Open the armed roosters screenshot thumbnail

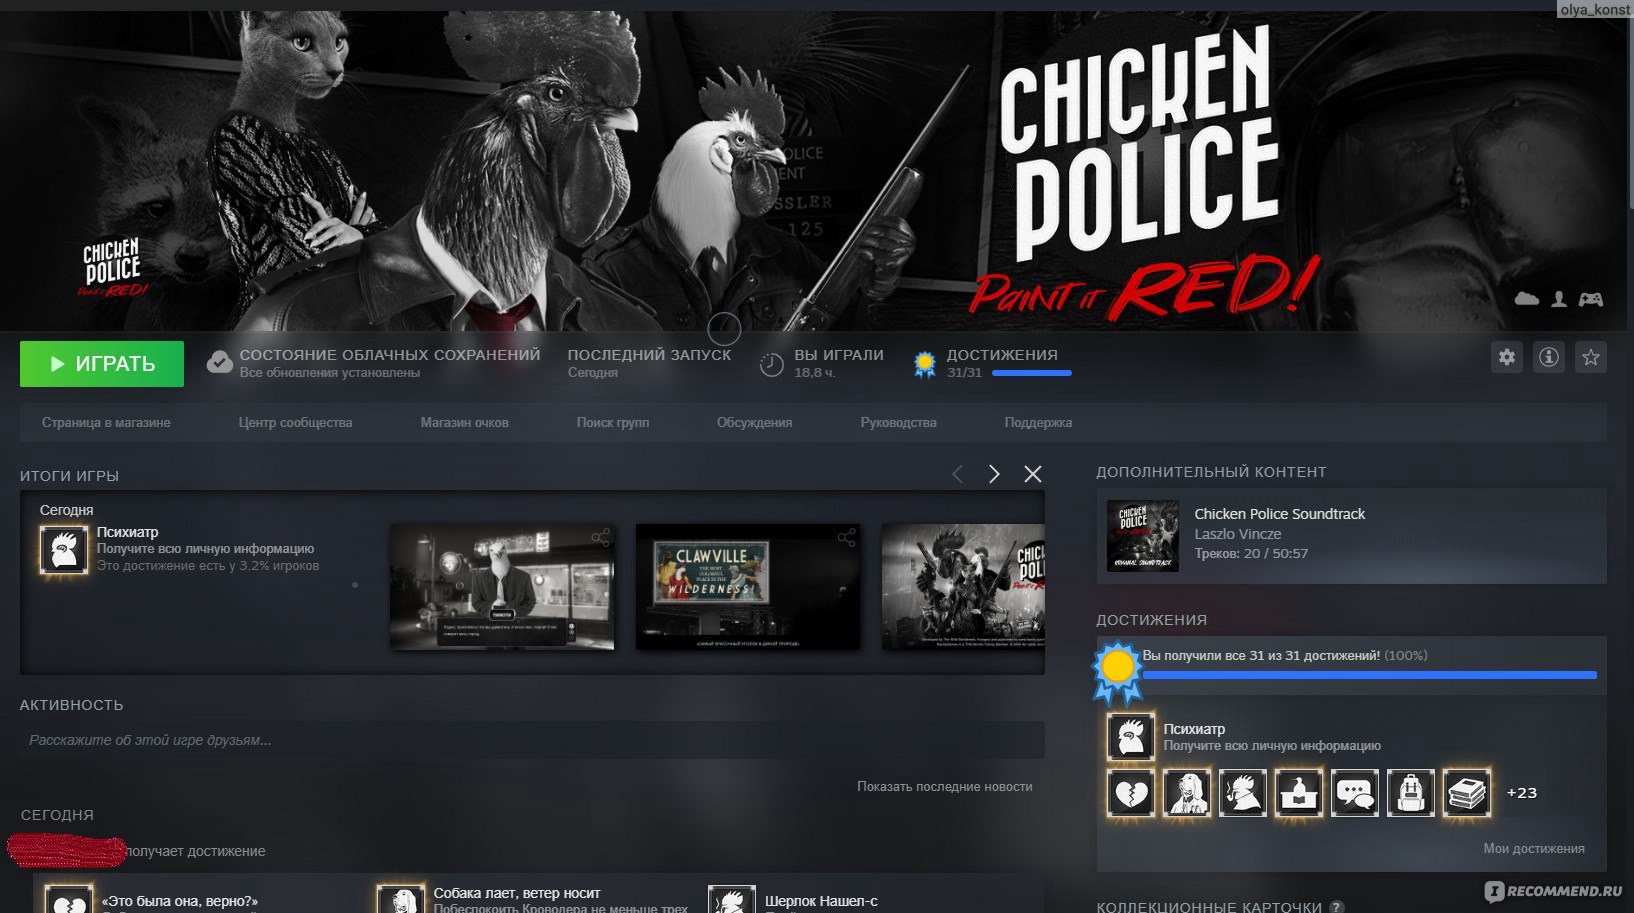[963, 587]
